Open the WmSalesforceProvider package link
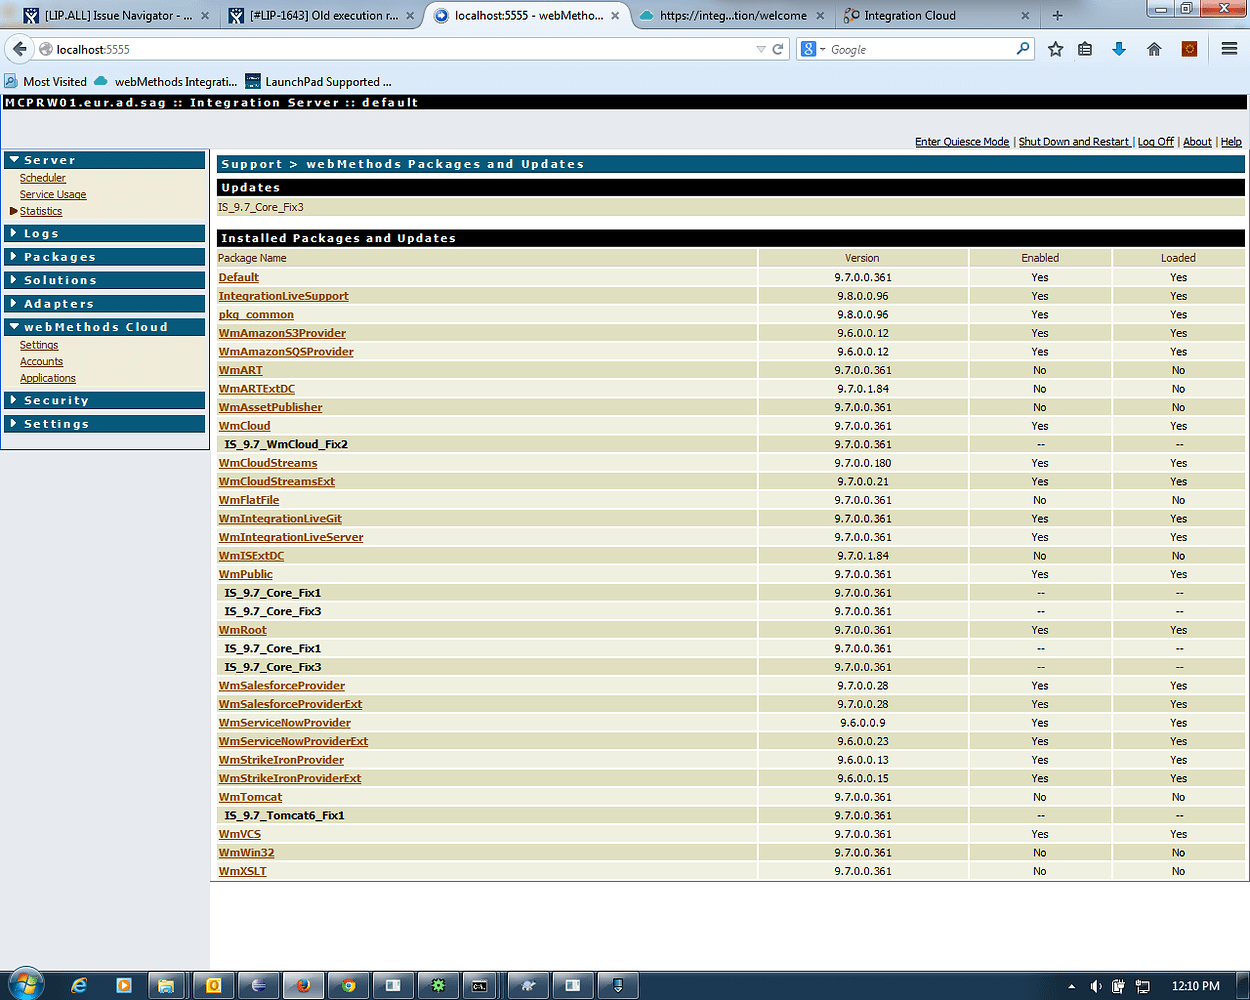 coord(282,686)
